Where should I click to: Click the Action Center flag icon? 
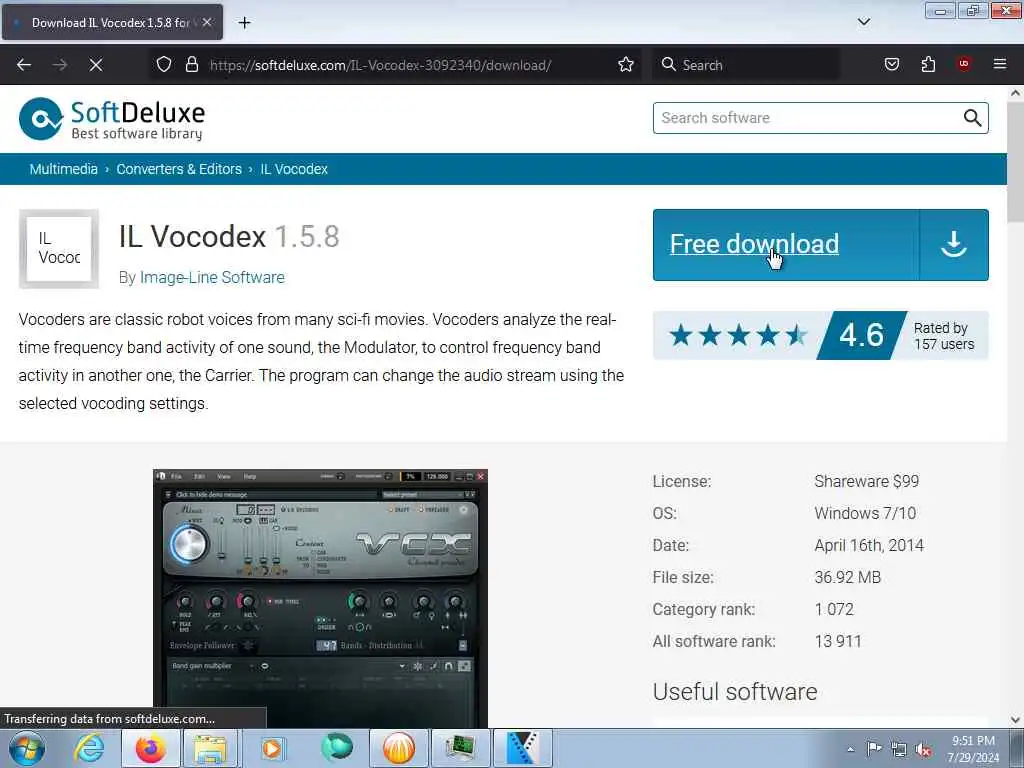pyautogui.click(x=873, y=748)
